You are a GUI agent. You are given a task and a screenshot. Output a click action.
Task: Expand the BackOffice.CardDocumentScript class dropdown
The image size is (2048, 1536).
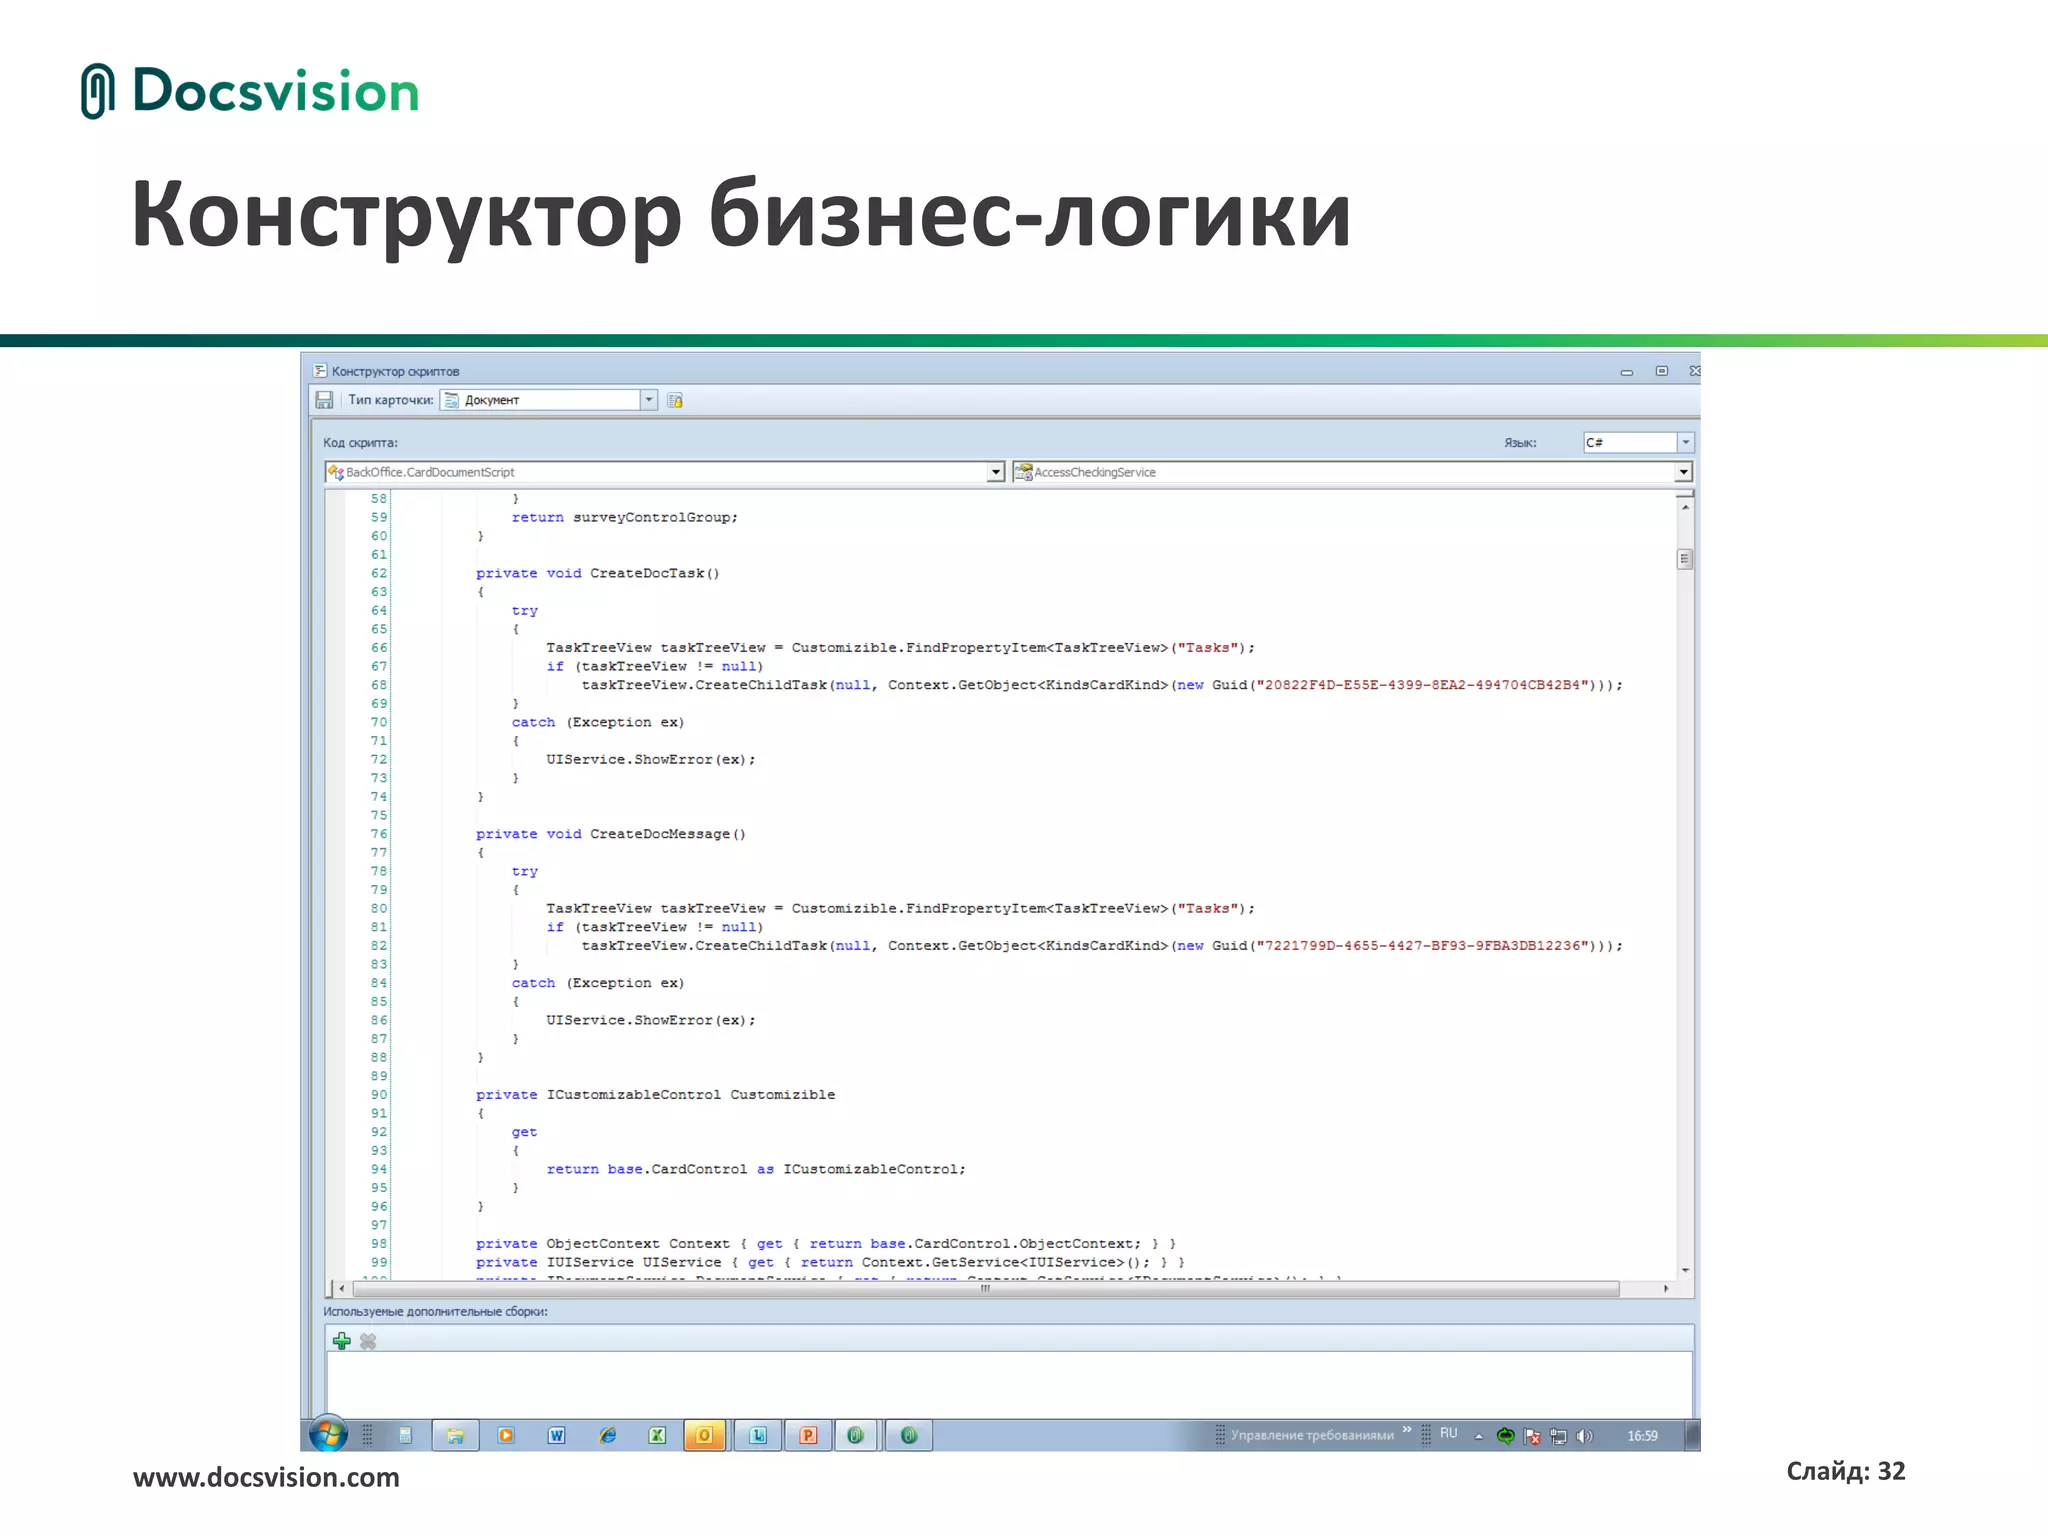[x=995, y=472]
